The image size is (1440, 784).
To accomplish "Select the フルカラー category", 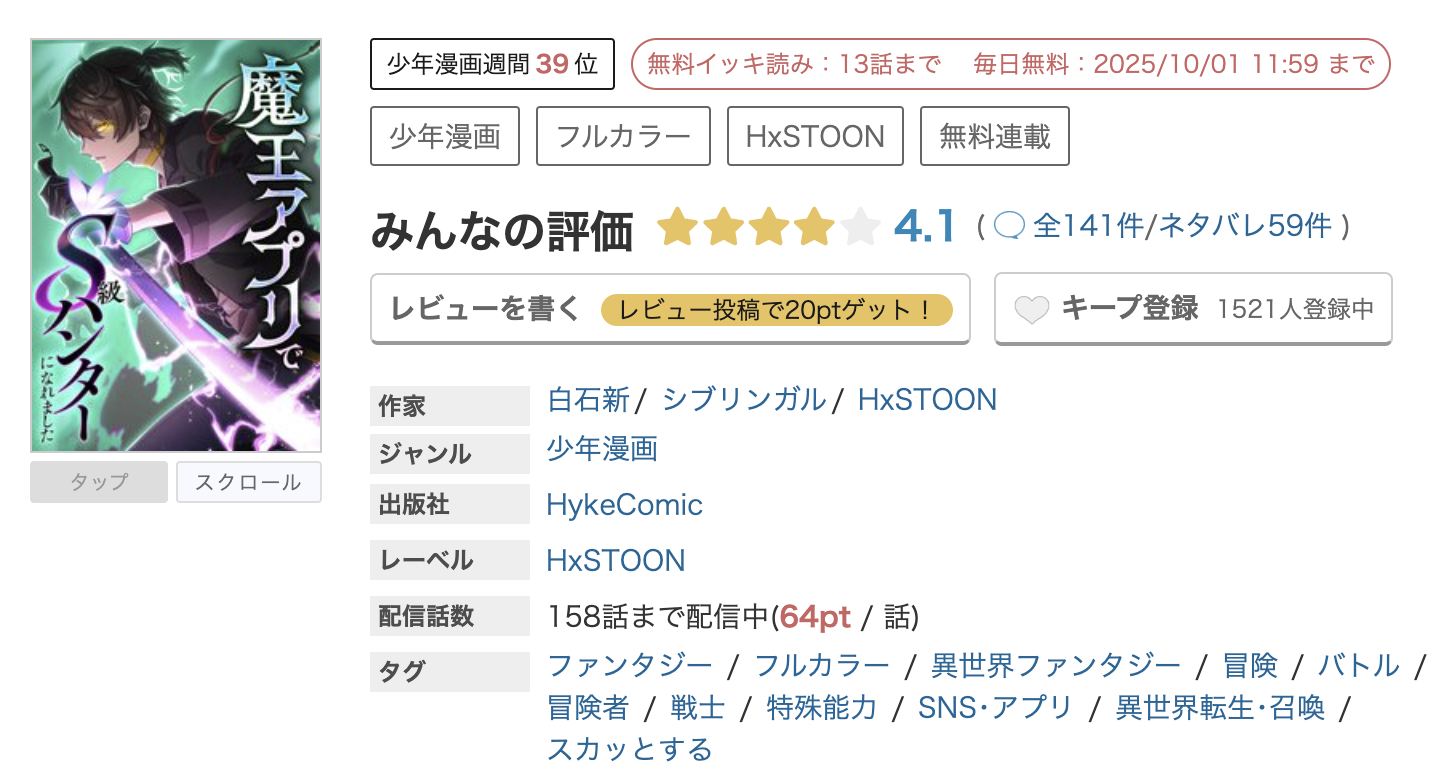I will [x=622, y=136].
